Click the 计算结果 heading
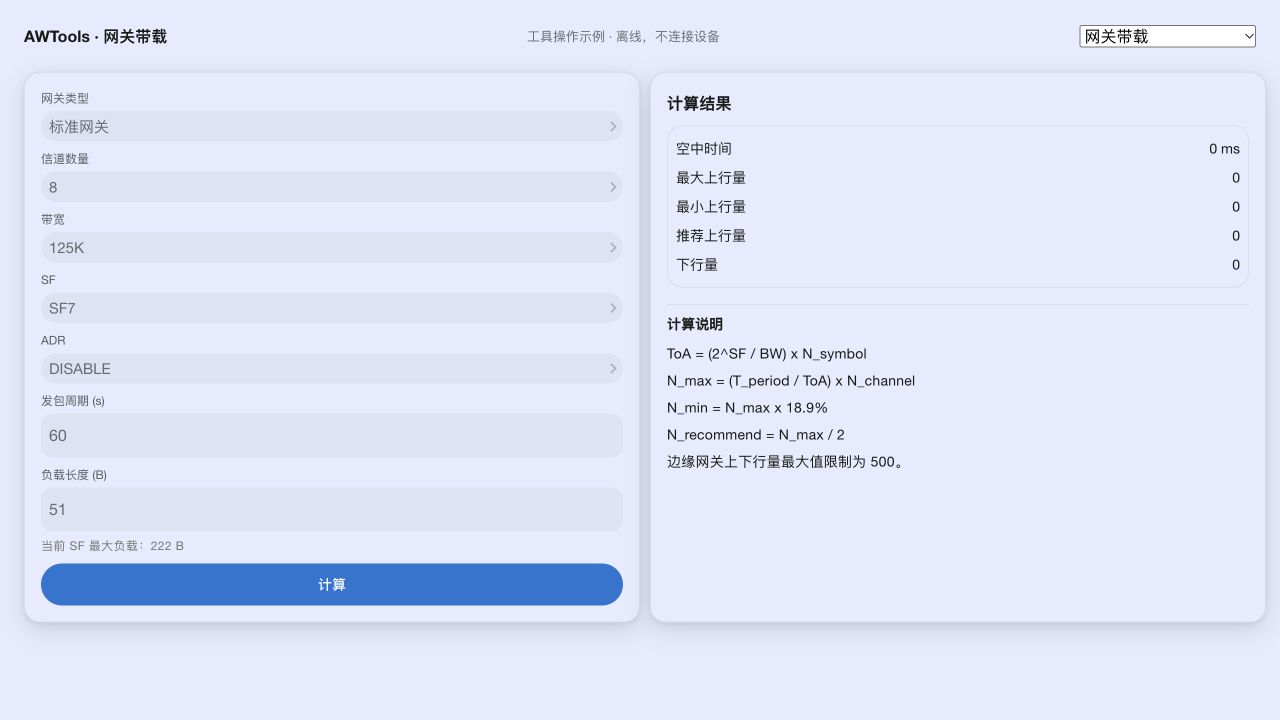The image size is (1280, 720). (x=699, y=104)
